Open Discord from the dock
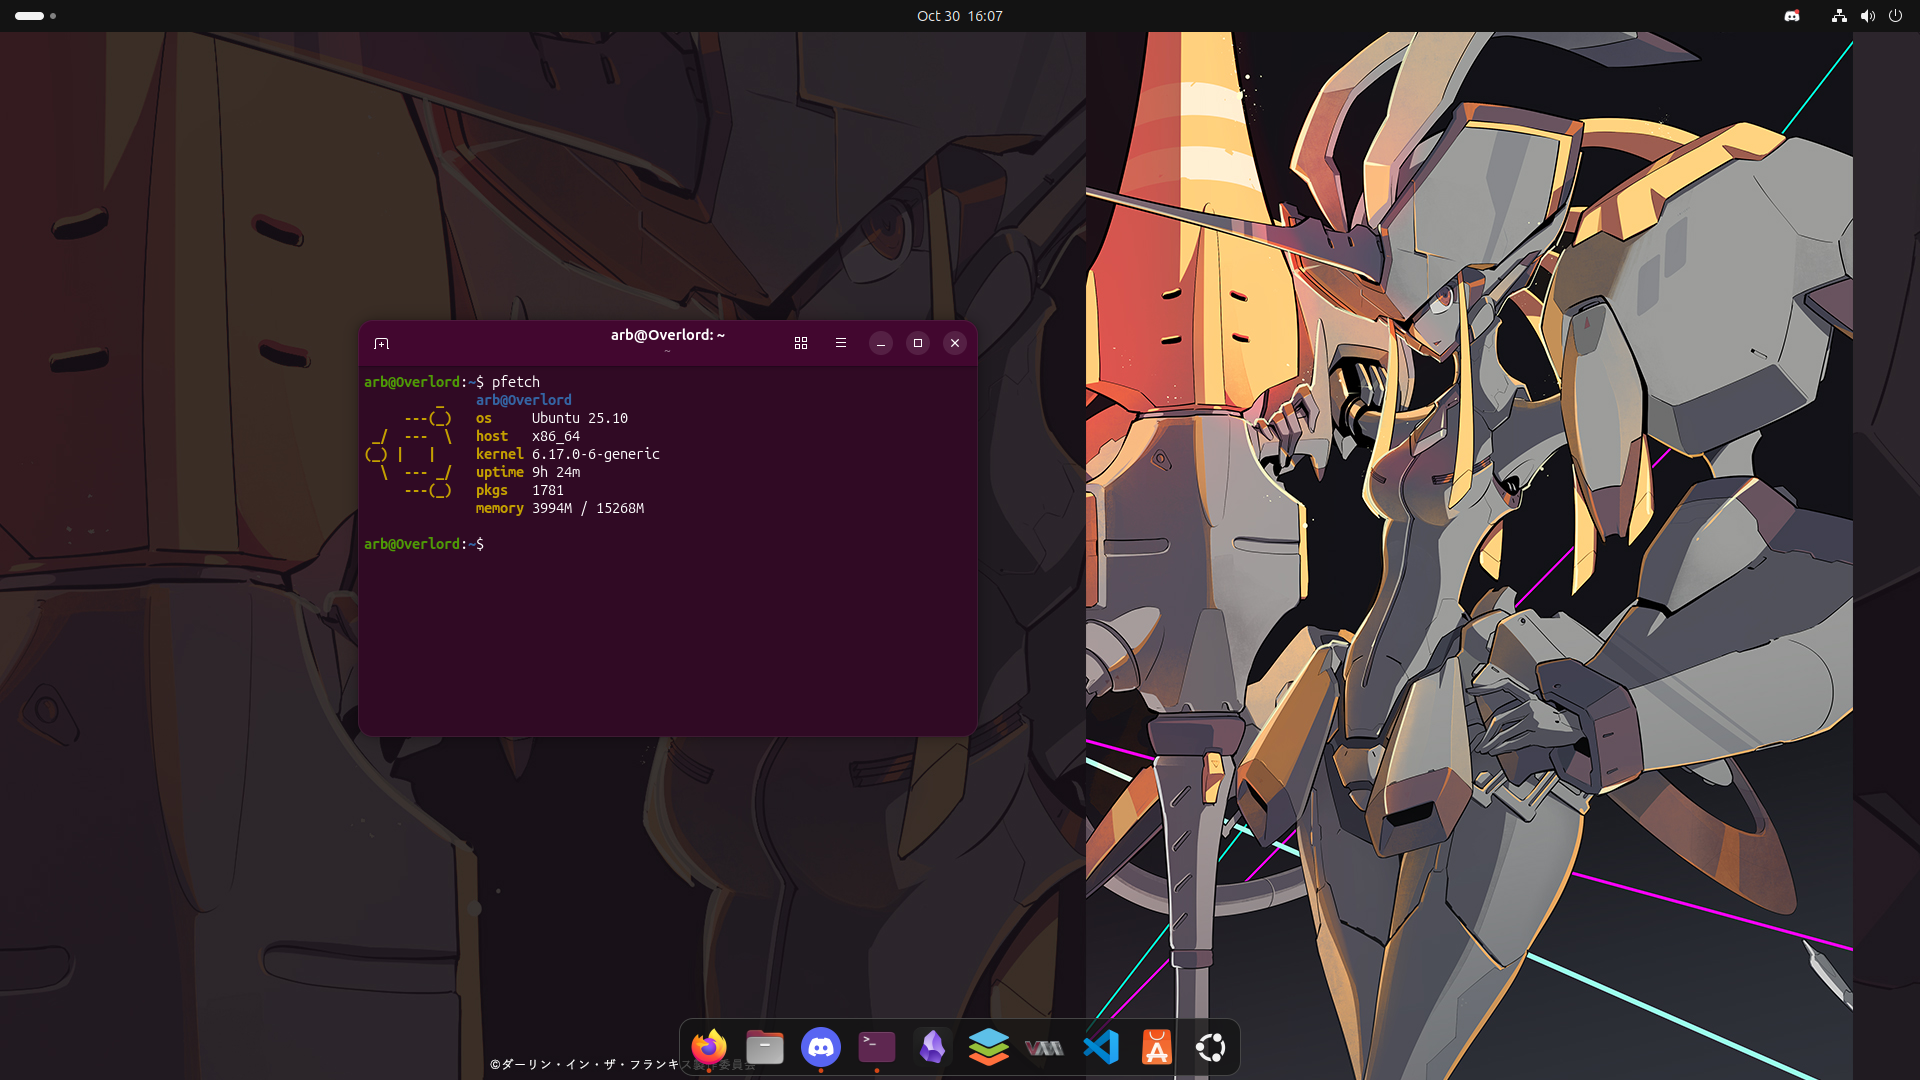1920x1080 pixels. click(x=821, y=1047)
